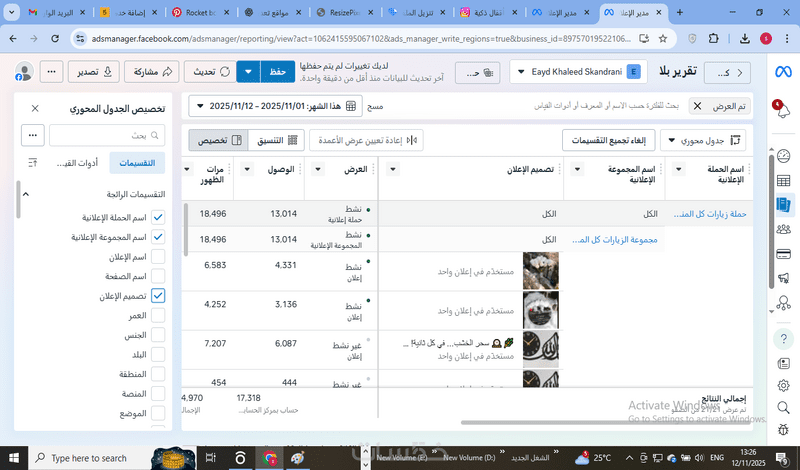Open the profile avatar with Facebook badge

pos(24,71)
